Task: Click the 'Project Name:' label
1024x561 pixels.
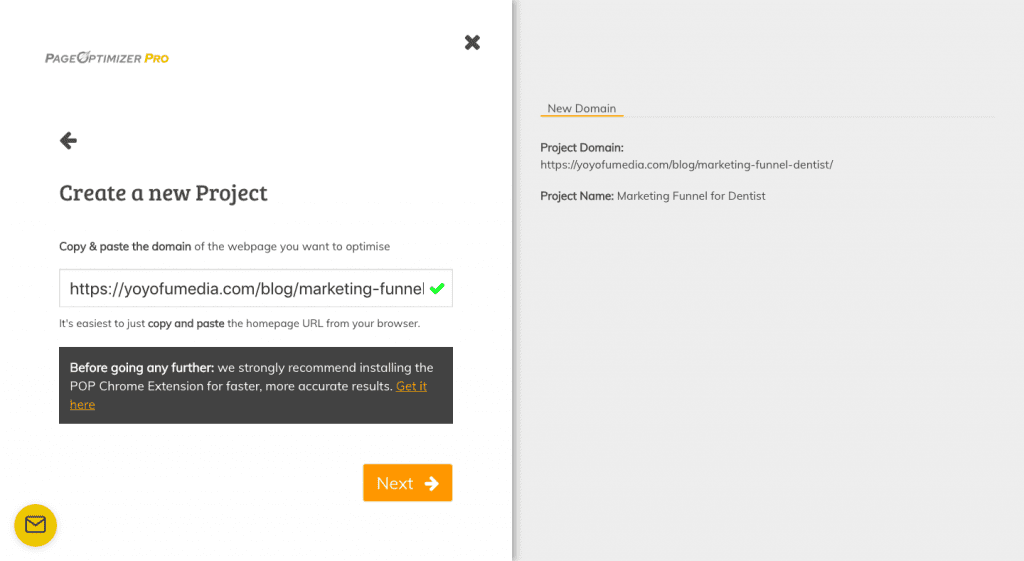Action: click(577, 196)
